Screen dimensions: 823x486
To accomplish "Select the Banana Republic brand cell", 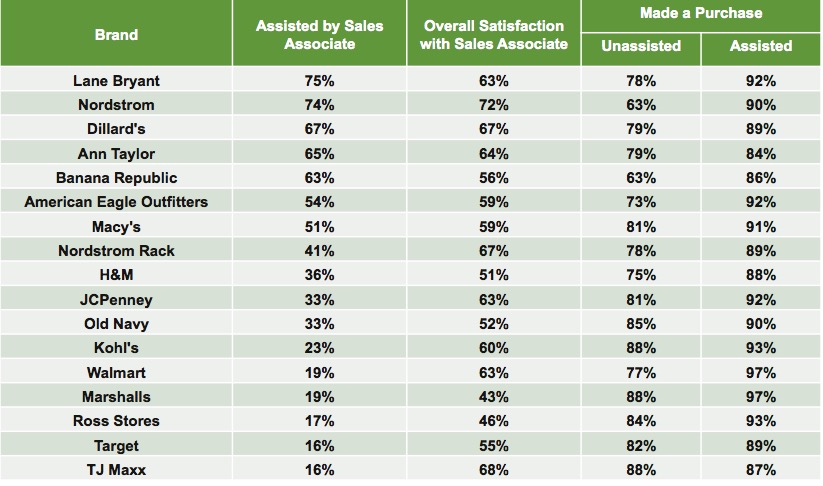I will [116, 178].
